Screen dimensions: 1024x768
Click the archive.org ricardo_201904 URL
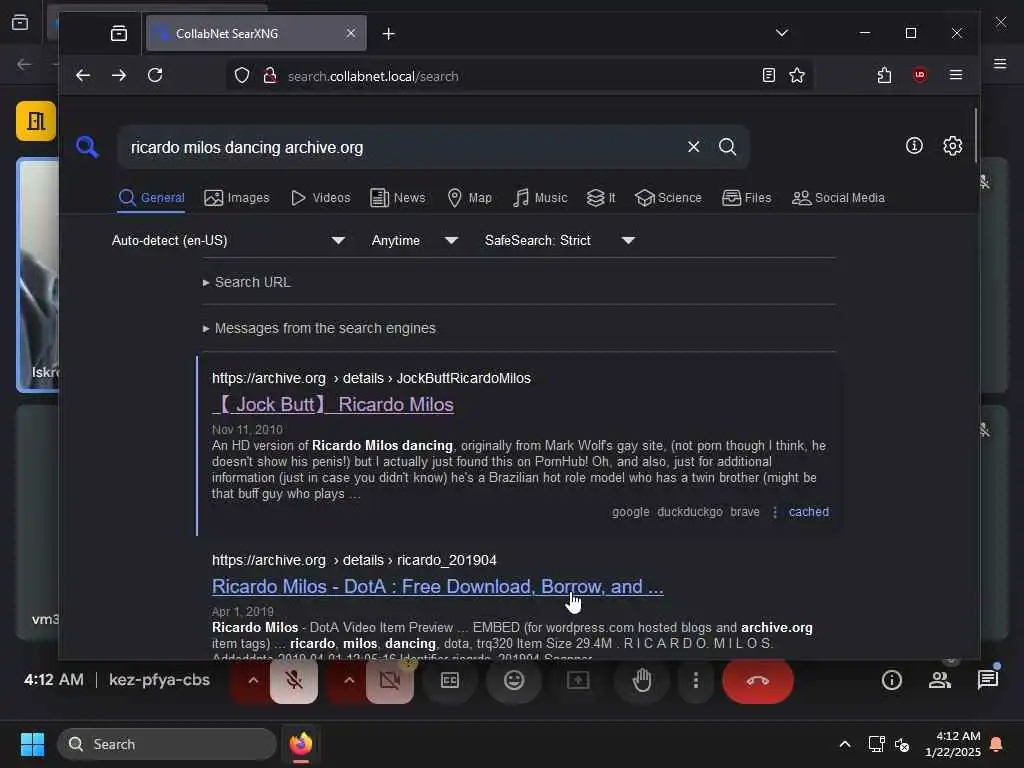[x=354, y=560]
